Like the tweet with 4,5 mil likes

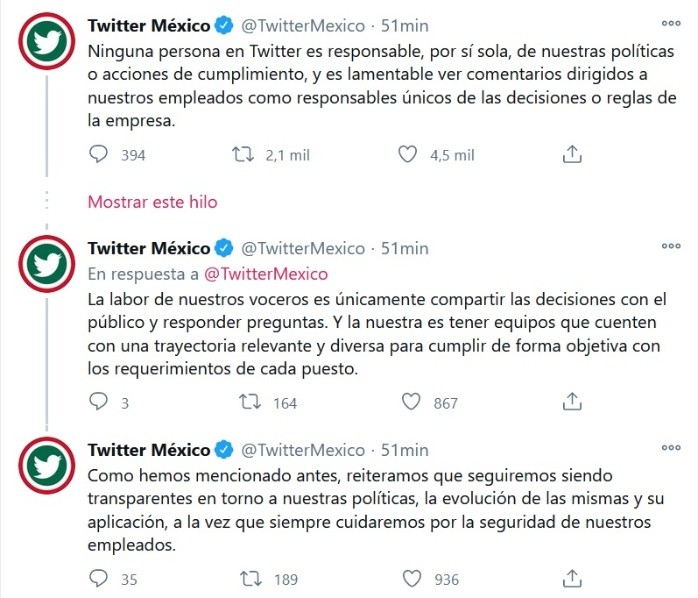coord(407,155)
